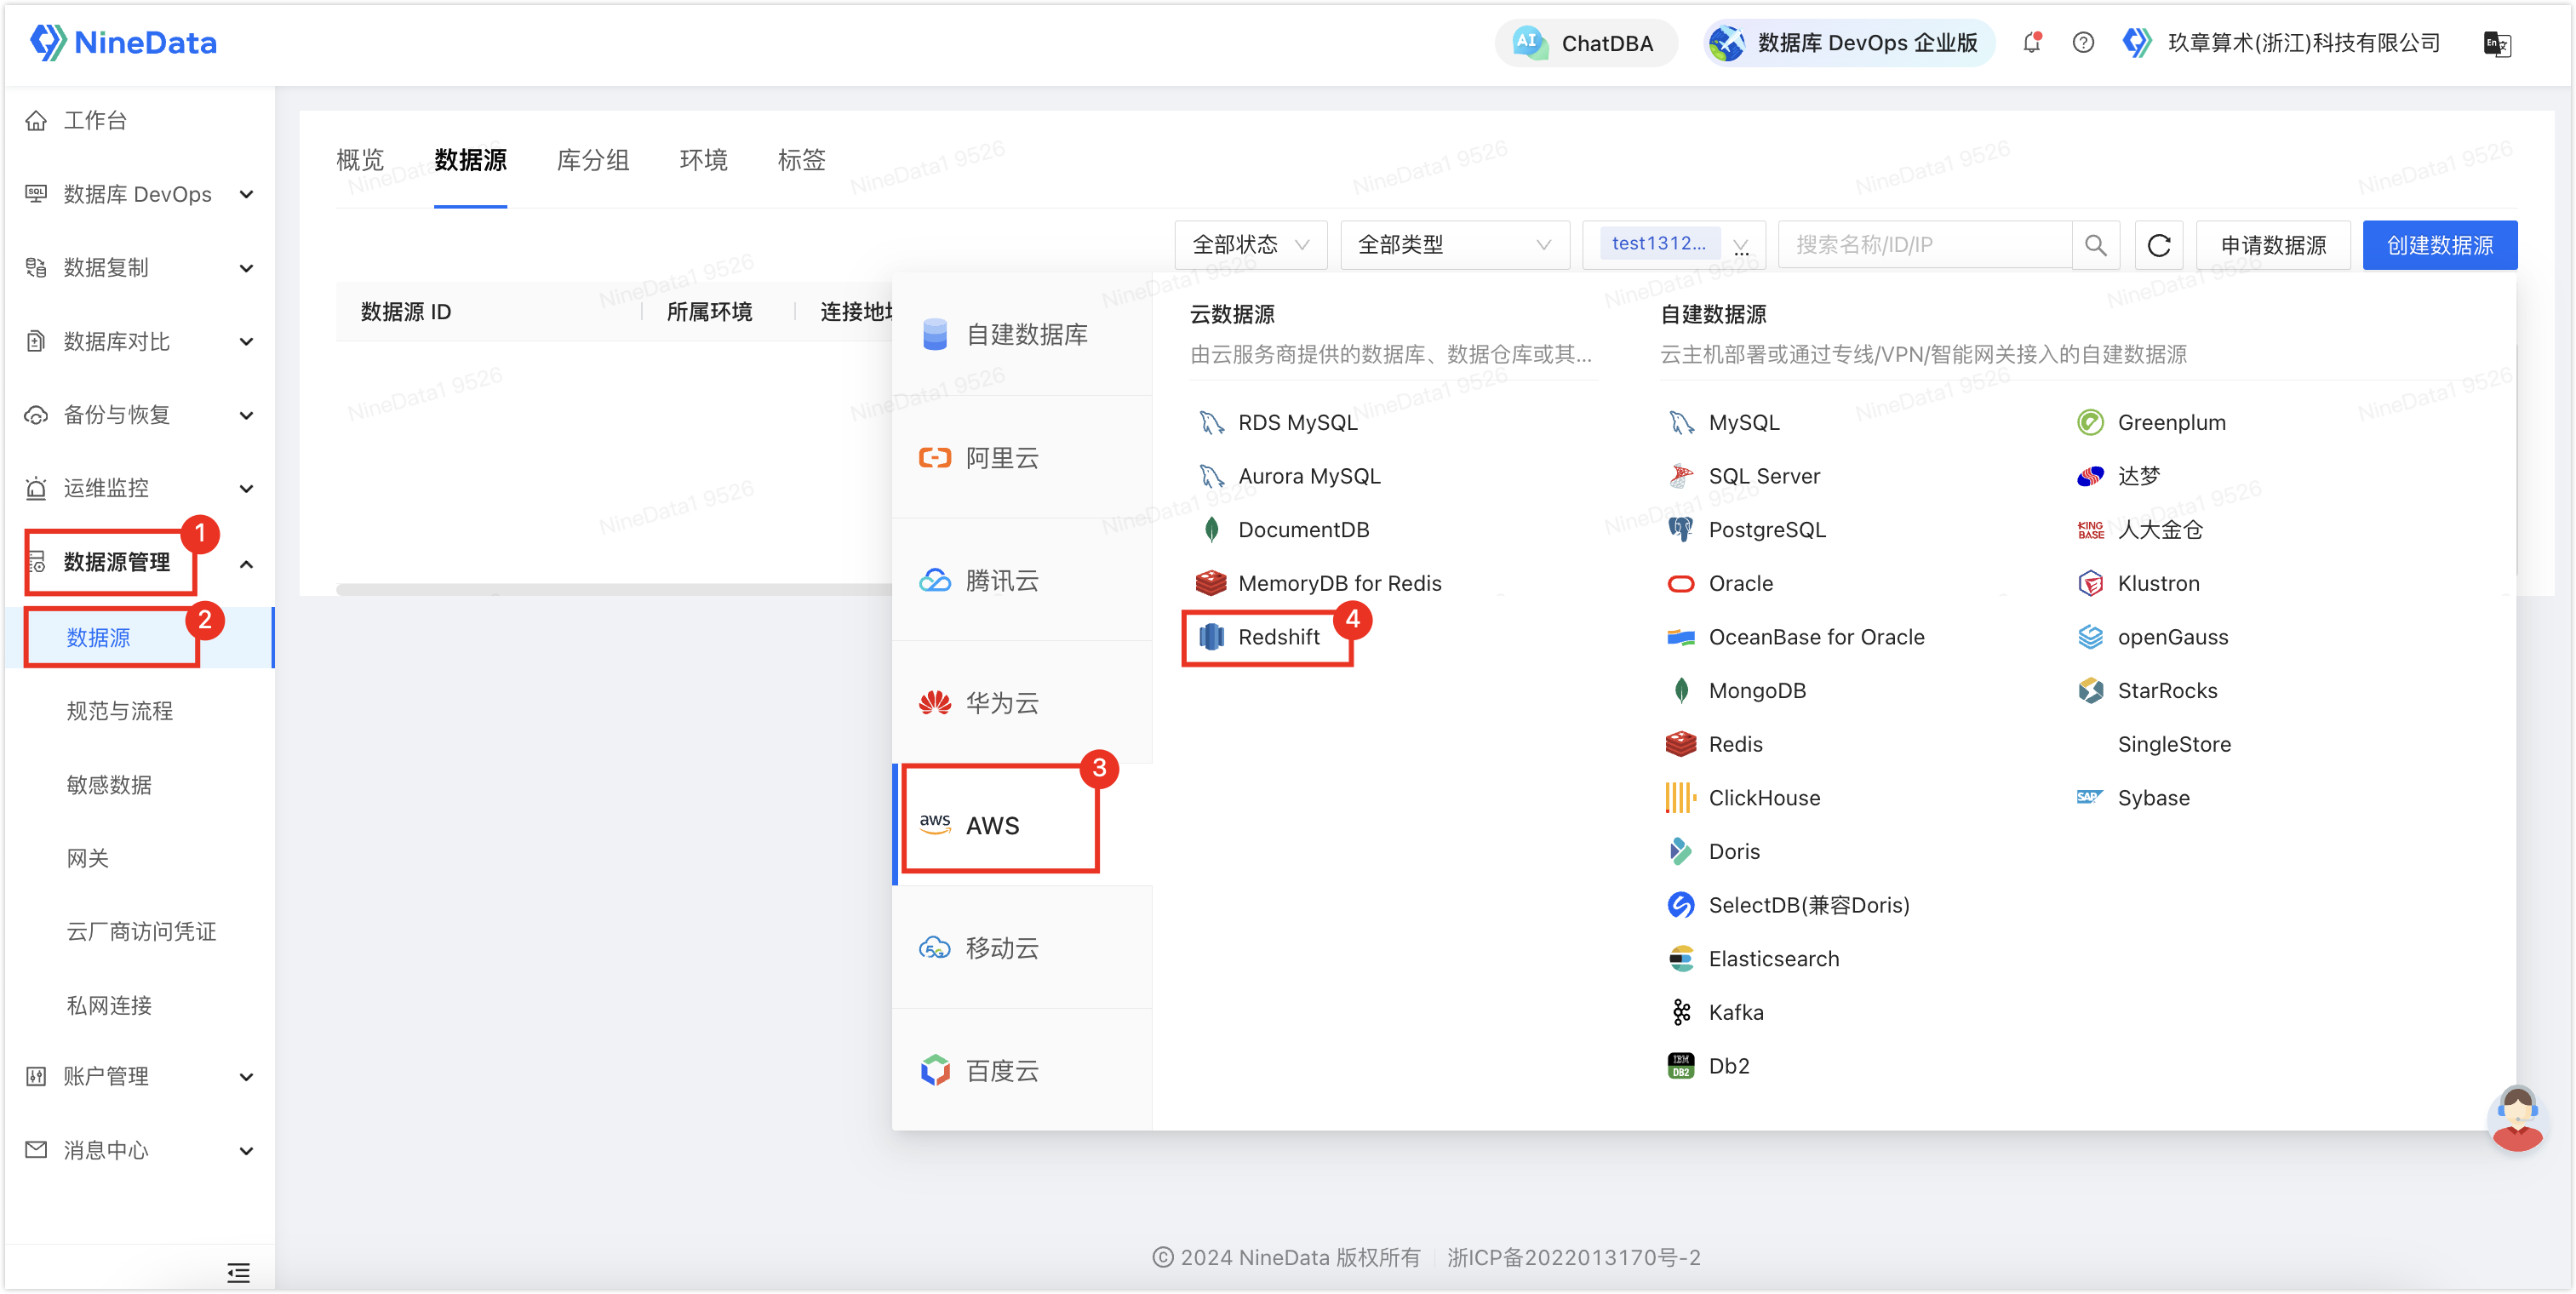Select the 腾讯云 provider category

pyautogui.click(x=1022, y=581)
